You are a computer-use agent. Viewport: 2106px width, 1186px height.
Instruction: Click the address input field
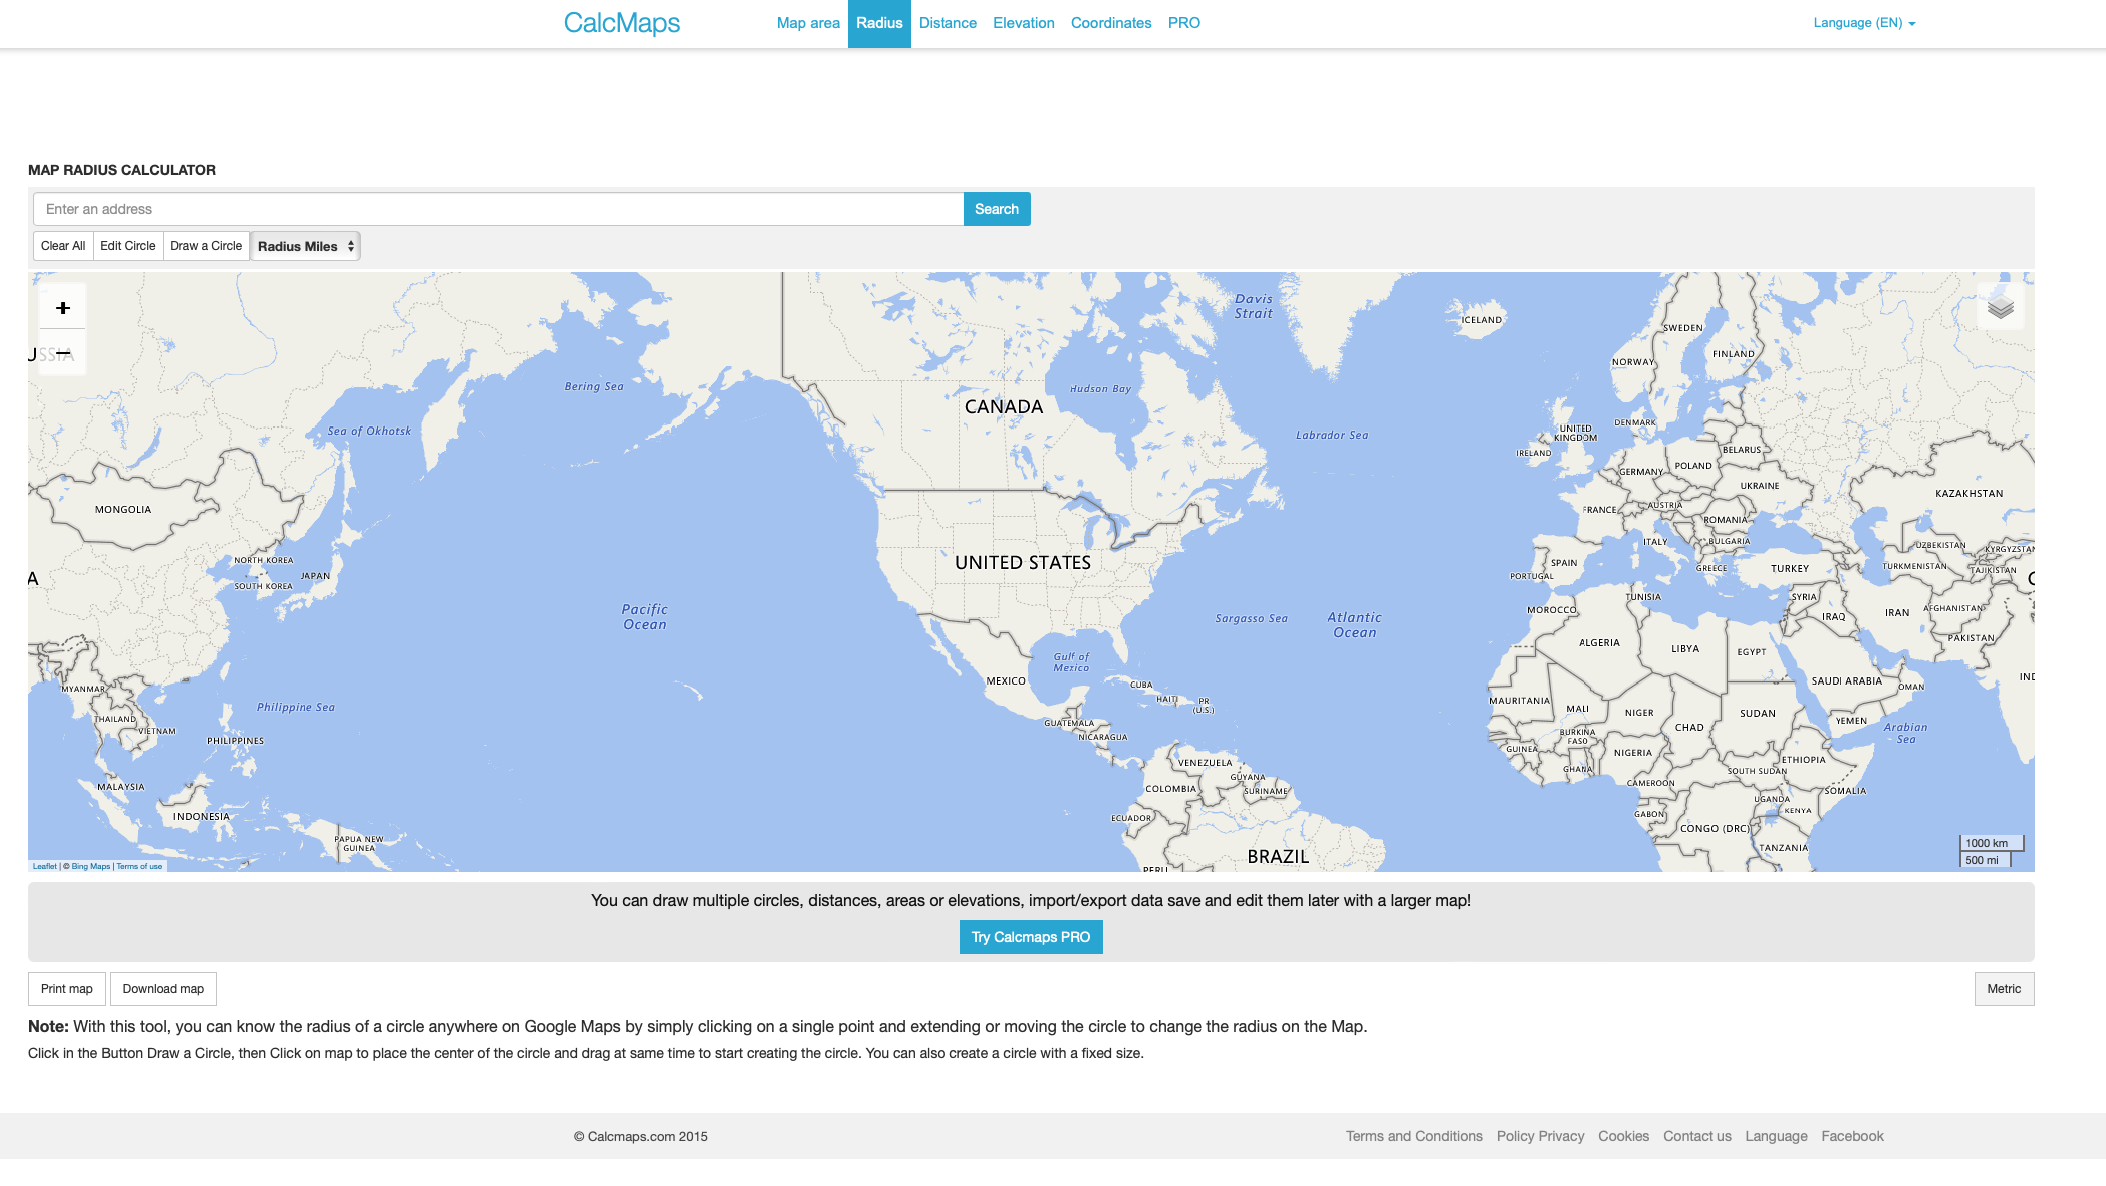[498, 209]
